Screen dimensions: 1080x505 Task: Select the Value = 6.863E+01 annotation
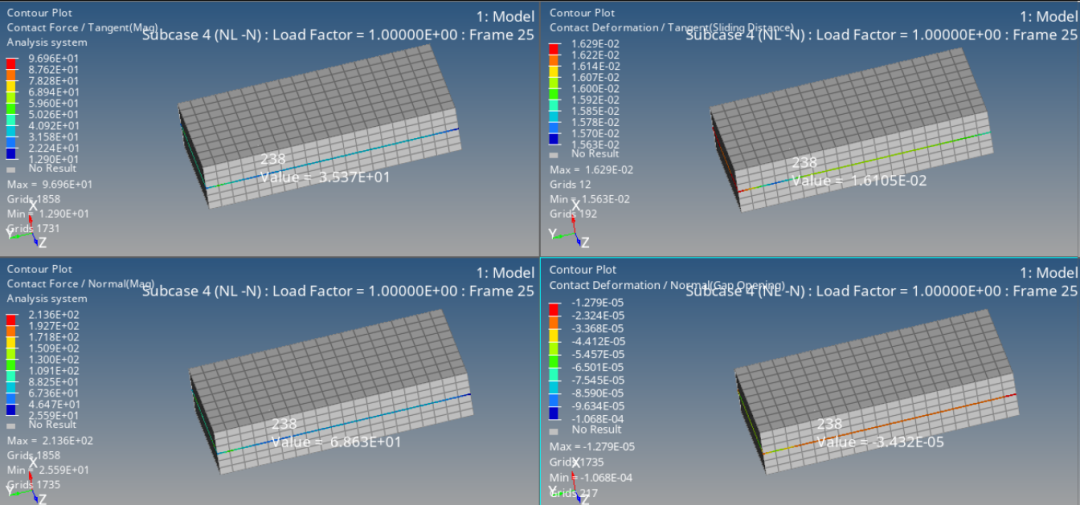click(x=330, y=441)
